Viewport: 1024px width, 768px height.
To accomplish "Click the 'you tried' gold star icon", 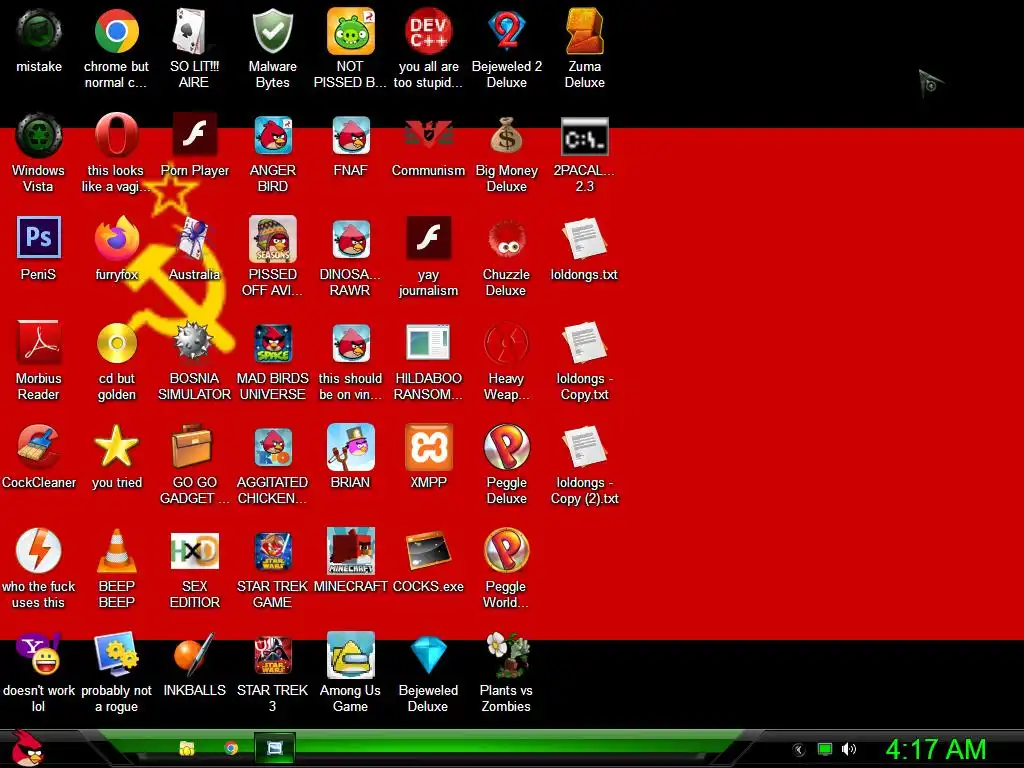I will (116, 447).
